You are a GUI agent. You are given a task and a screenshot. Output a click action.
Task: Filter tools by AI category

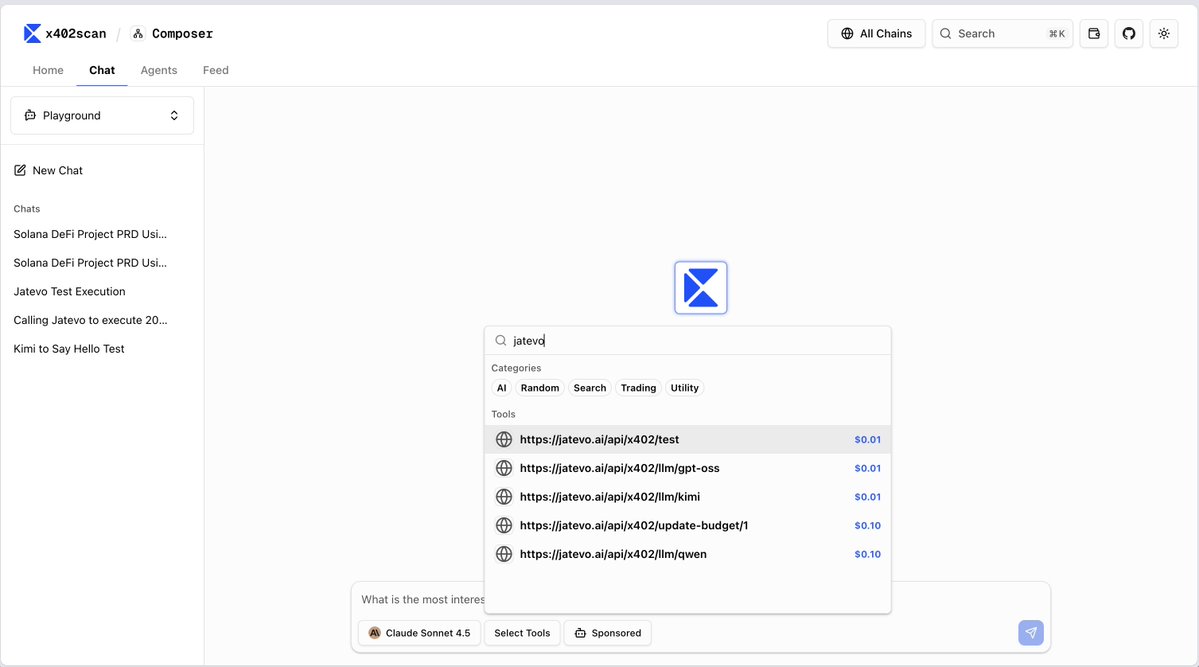click(502, 388)
